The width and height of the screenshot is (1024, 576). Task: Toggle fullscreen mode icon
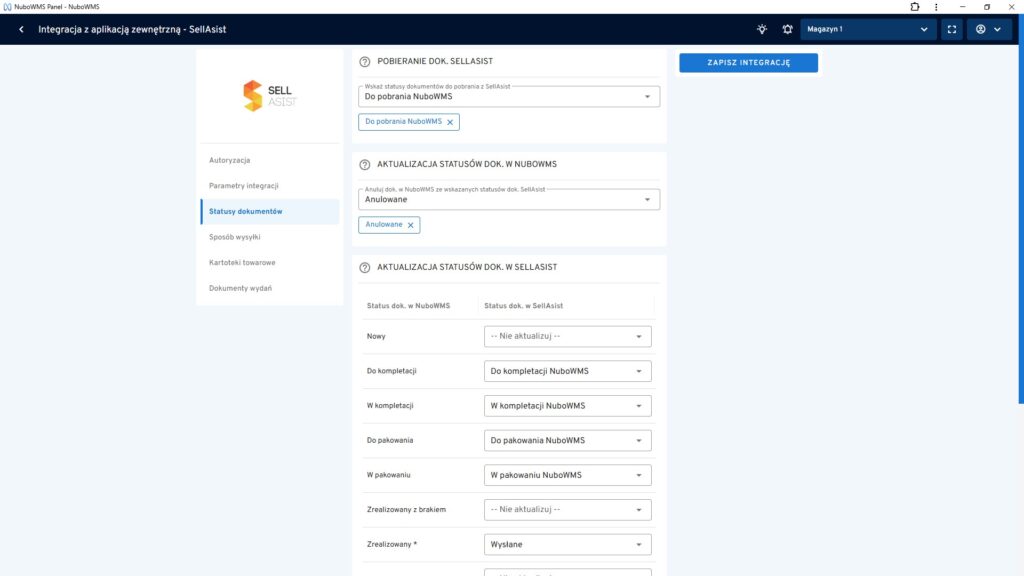[x=951, y=29]
